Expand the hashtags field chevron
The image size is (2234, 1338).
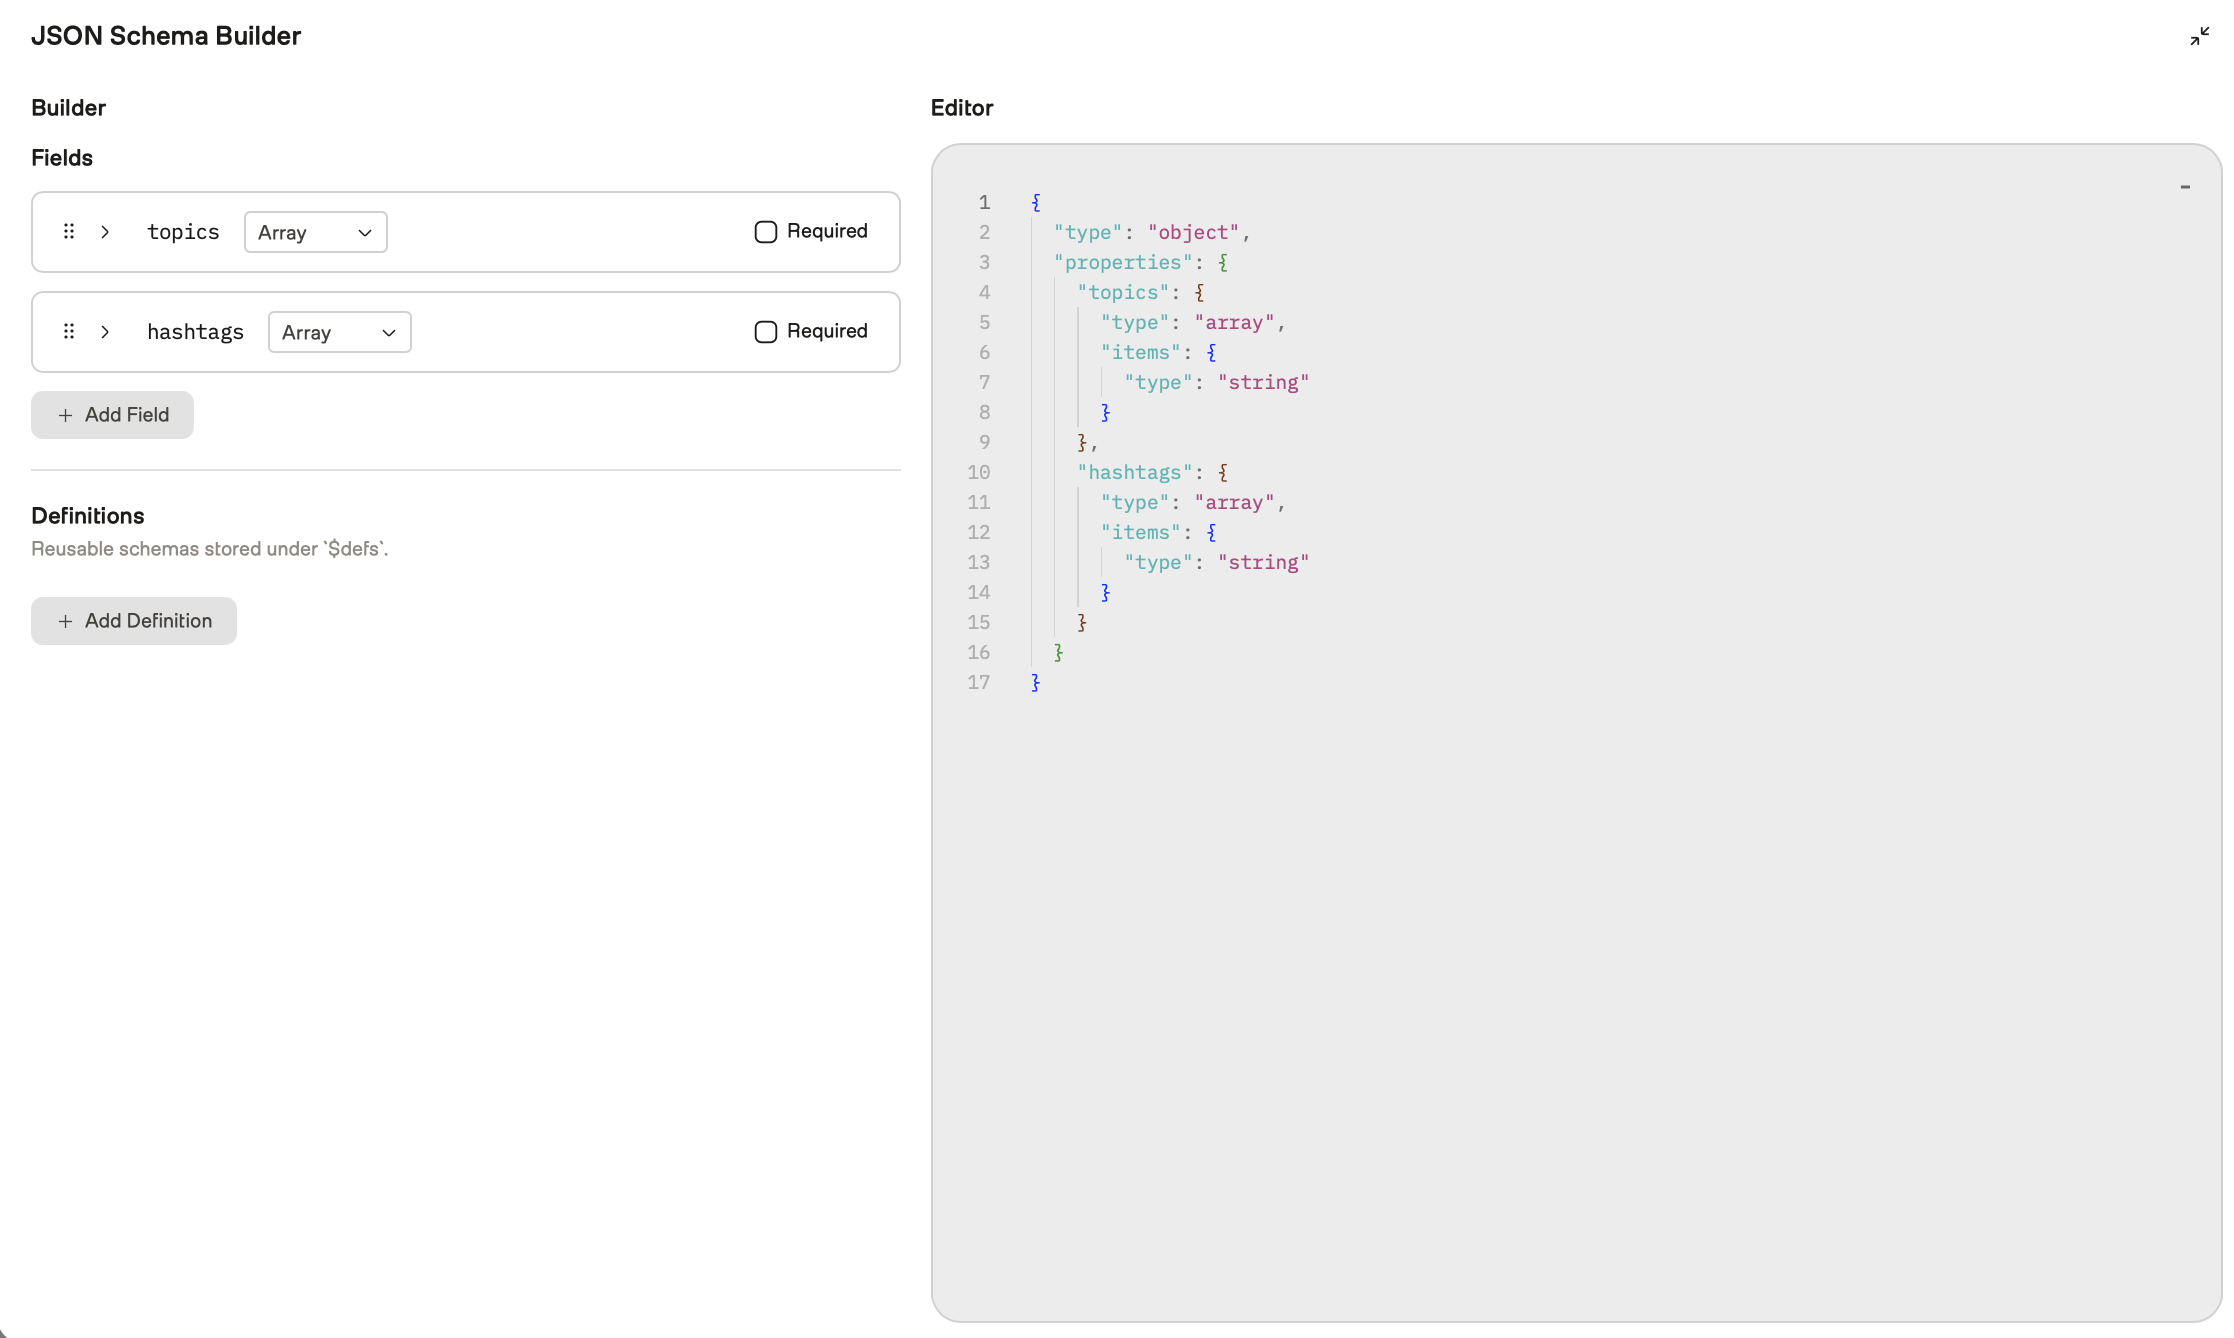[105, 332]
